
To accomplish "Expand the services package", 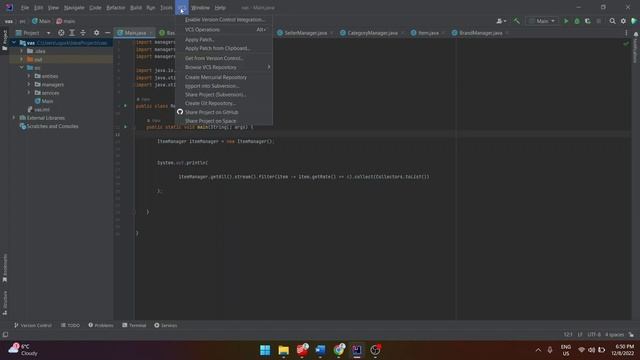I will tap(29, 93).
